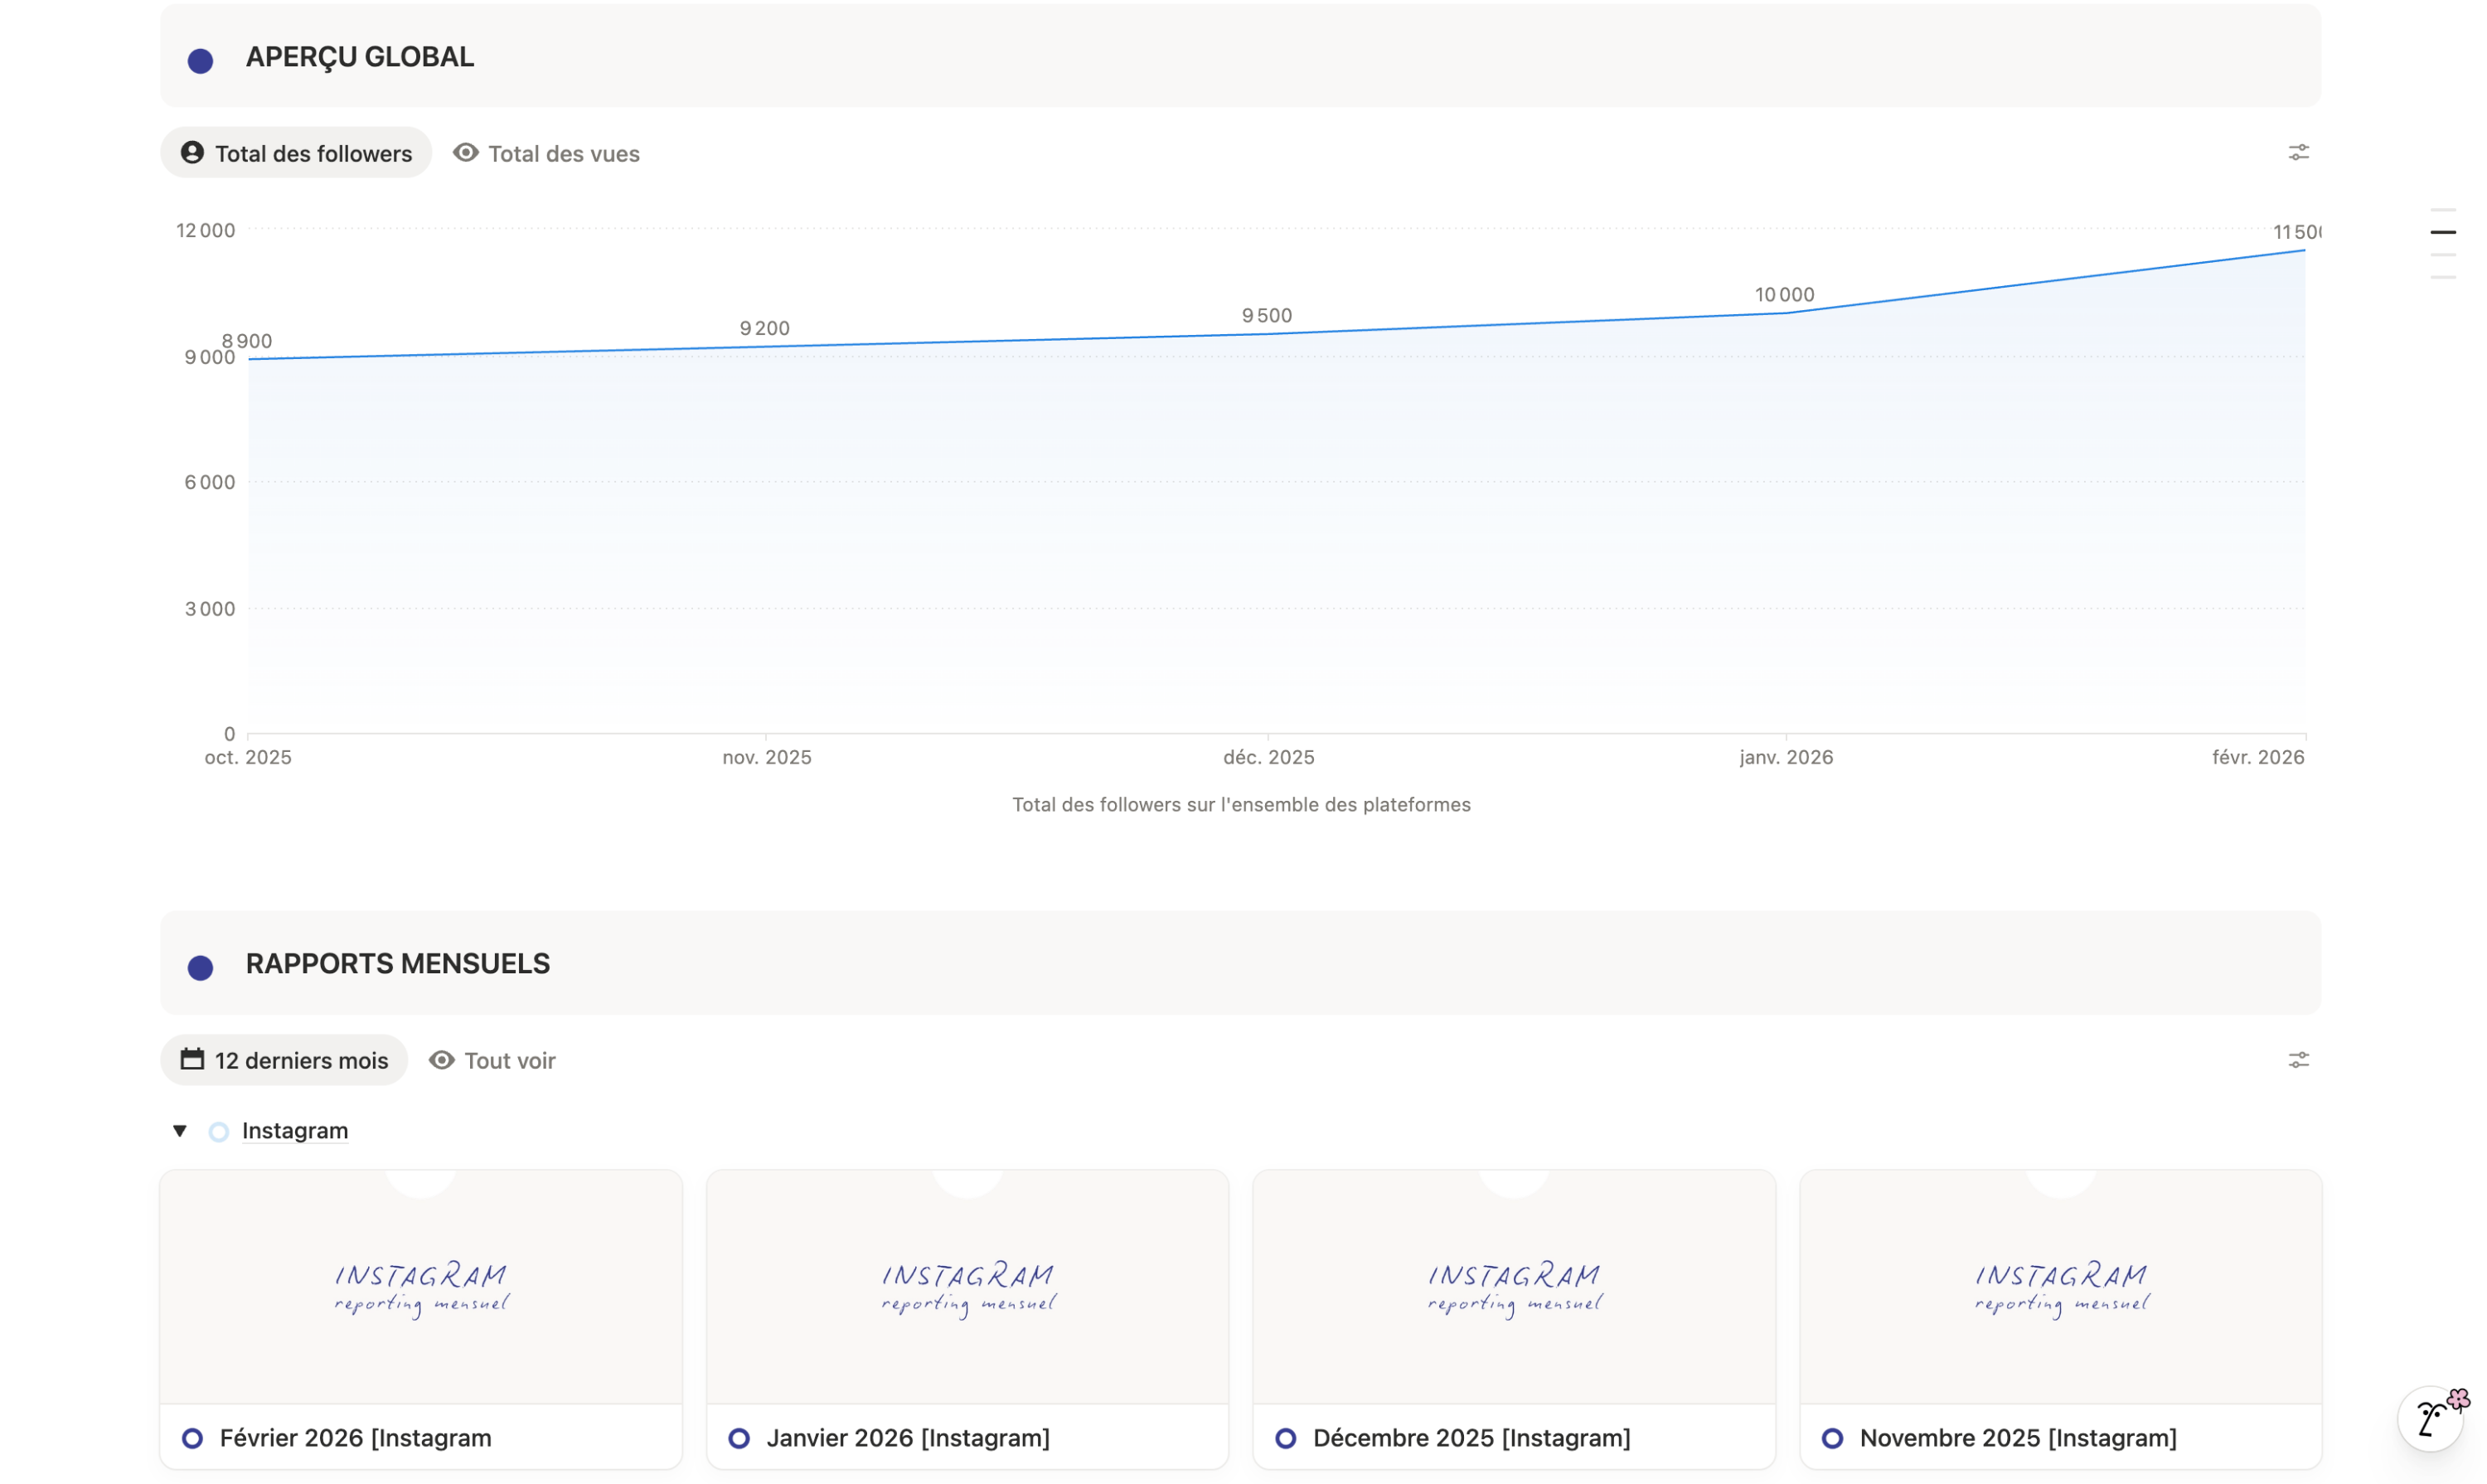Image resolution: width=2487 pixels, height=1484 pixels.
Task: Collapse the Instagram group triangle
Action: pyautogui.click(x=179, y=1131)
